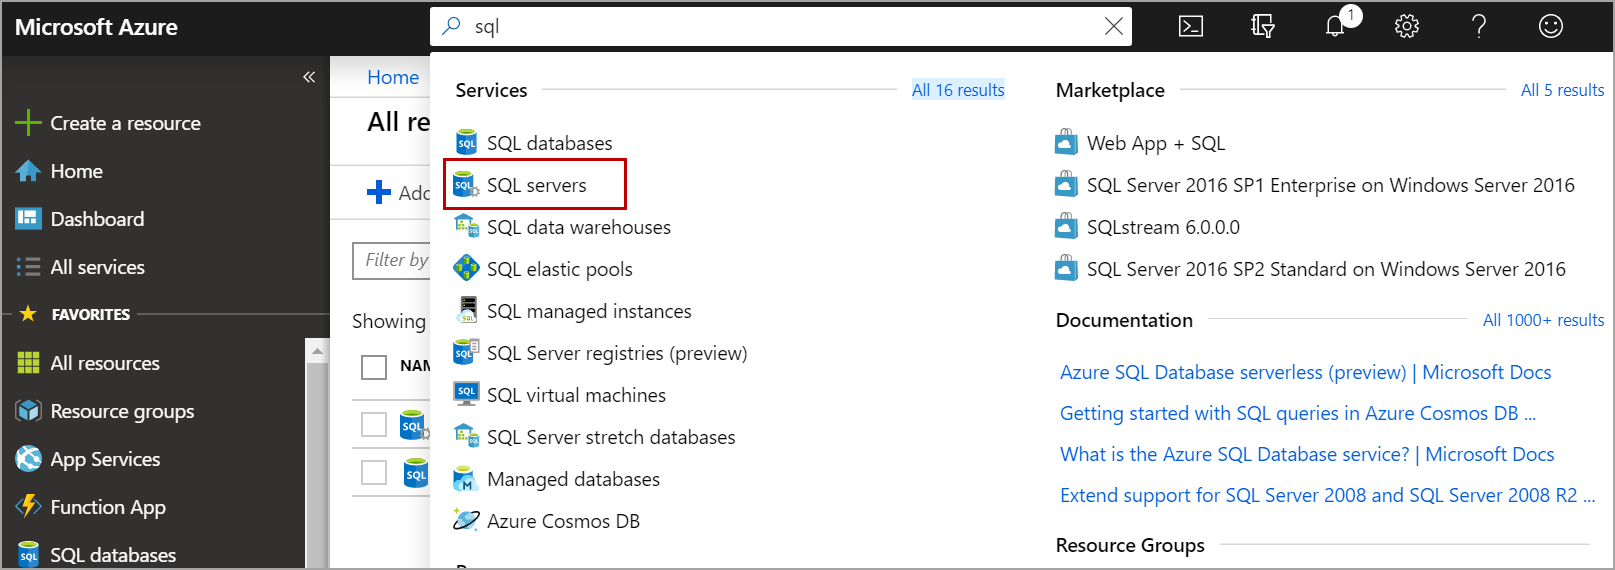Open Cloud Shell from the top bar
This screenshot has height=570, width=1615.
pyautogui.click(x=1191, y=27)
